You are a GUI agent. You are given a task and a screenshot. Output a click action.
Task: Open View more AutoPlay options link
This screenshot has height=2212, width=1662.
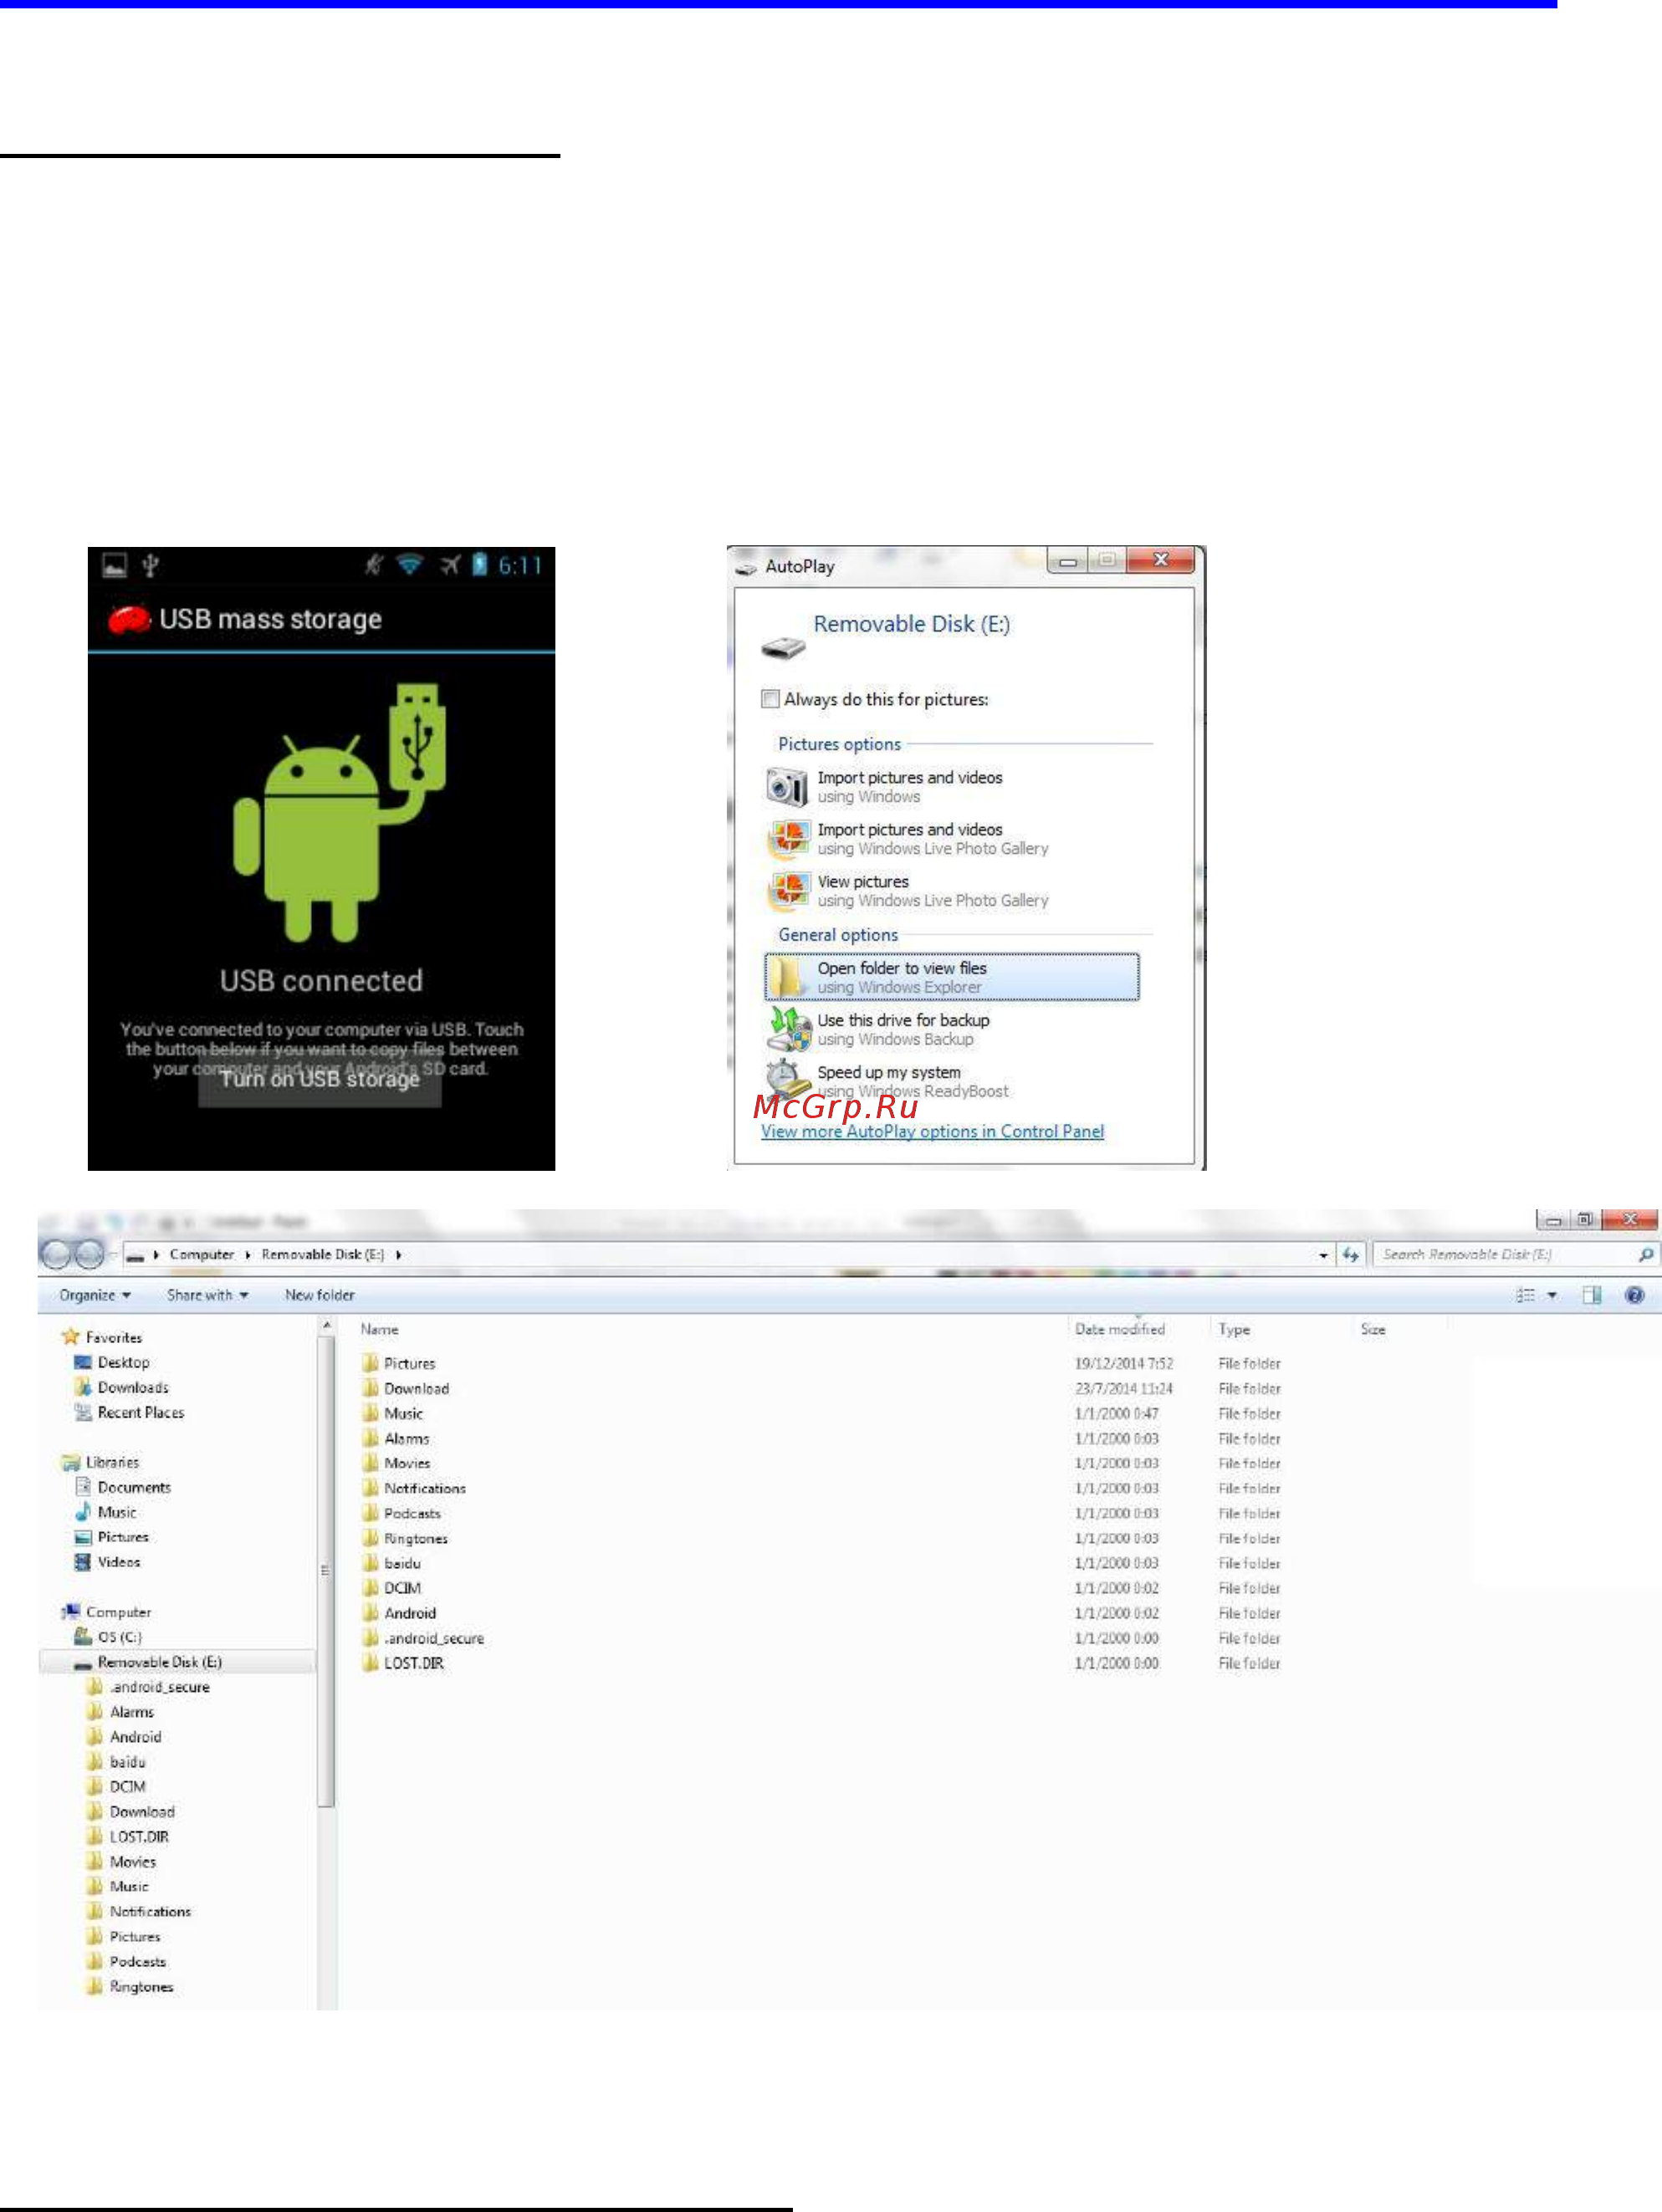coord(932,1131)
